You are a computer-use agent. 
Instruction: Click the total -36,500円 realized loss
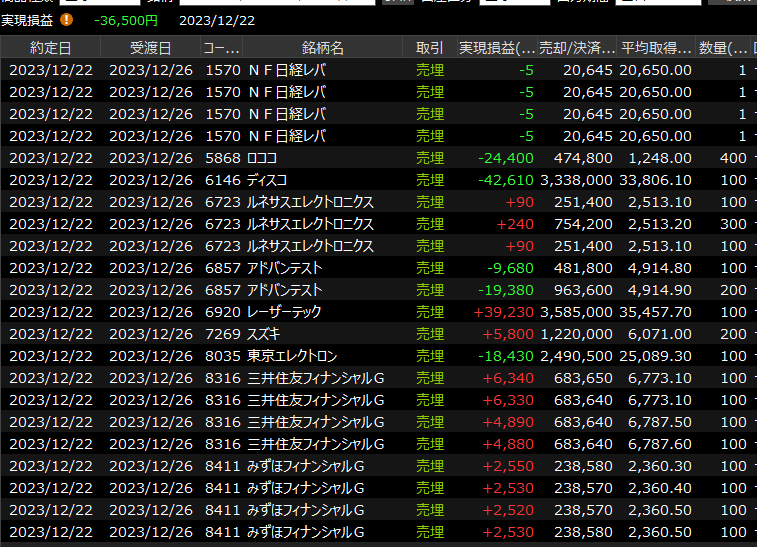click(127, 20)
